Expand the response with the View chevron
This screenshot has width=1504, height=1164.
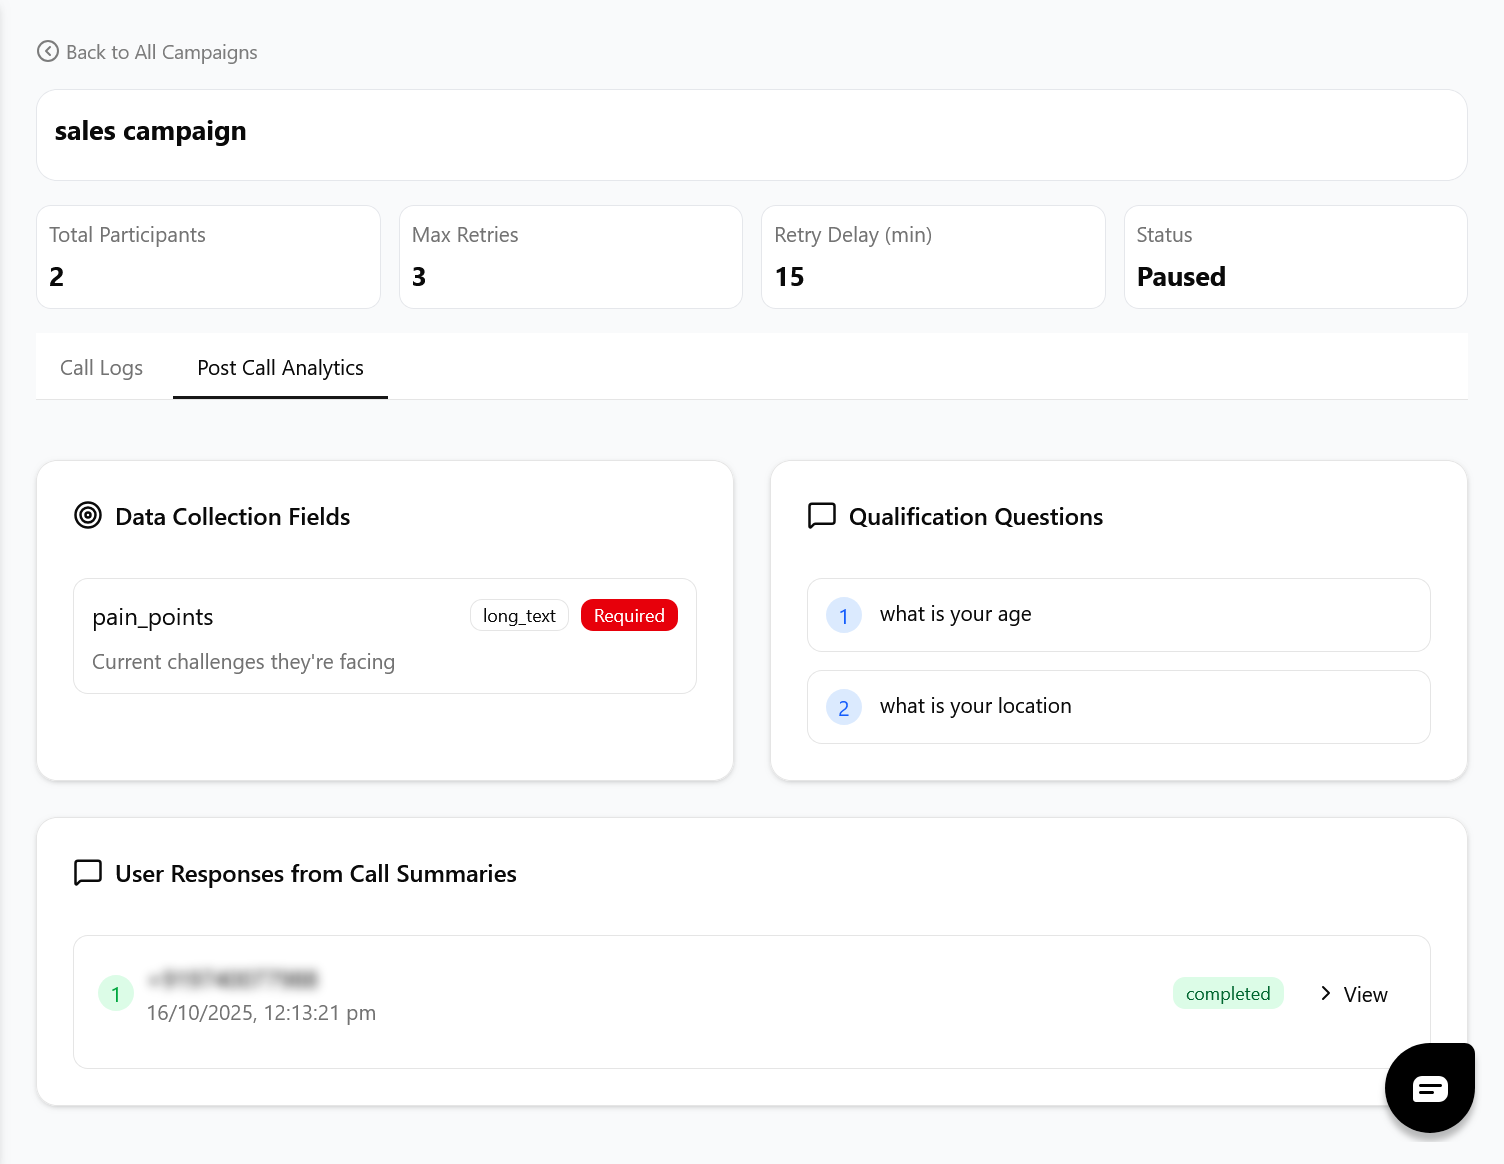(x=1325, y=993)
